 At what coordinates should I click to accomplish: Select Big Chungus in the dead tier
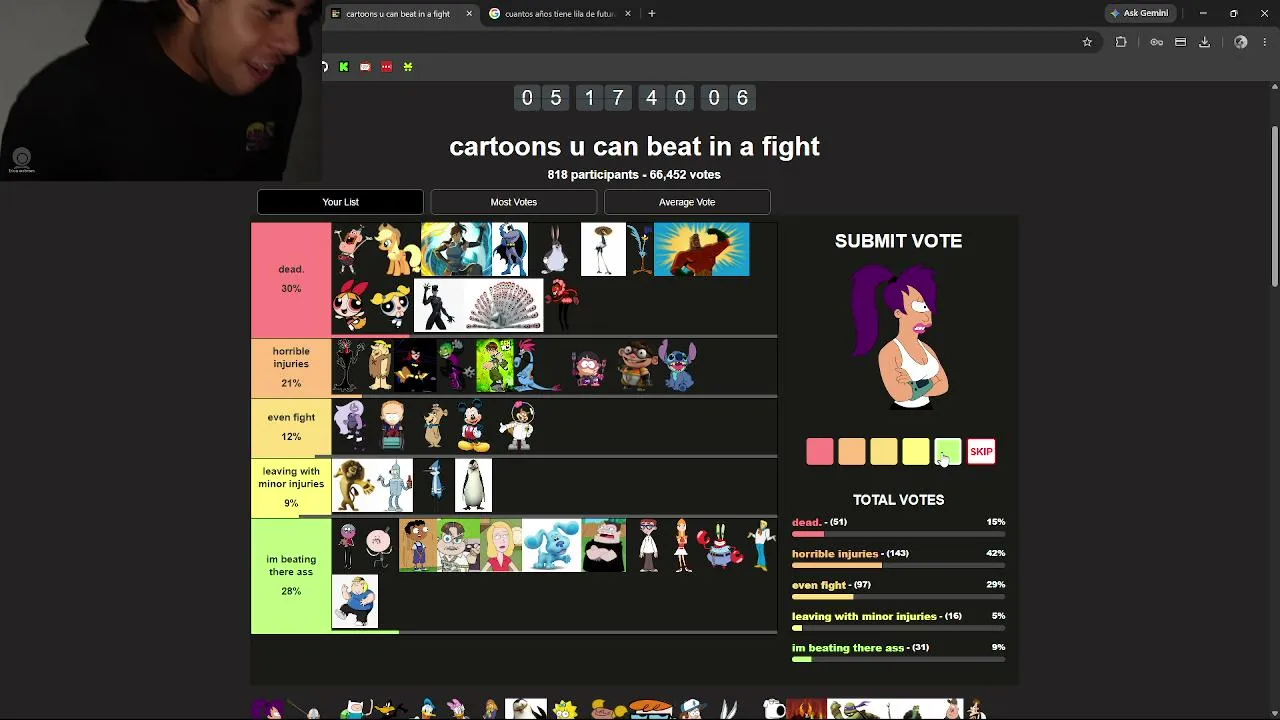554,249
